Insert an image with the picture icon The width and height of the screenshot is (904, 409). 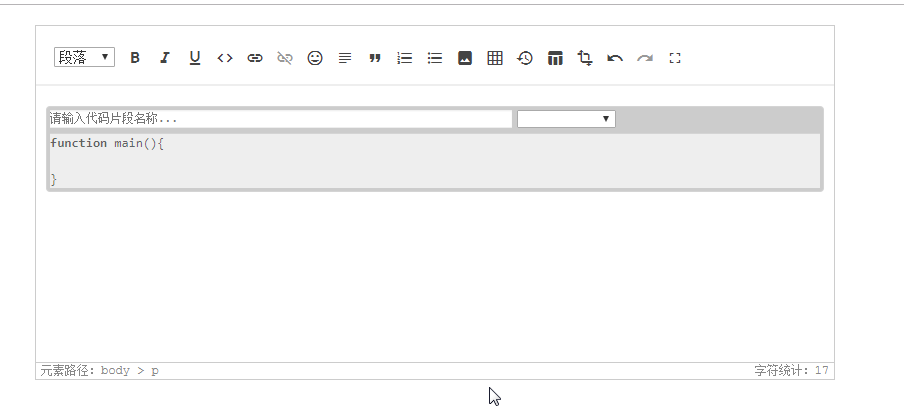click(465, 58)
